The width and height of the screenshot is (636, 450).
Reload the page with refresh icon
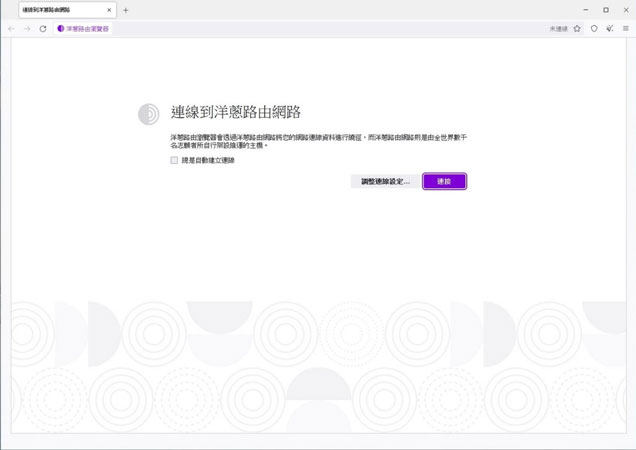[43, 29]
